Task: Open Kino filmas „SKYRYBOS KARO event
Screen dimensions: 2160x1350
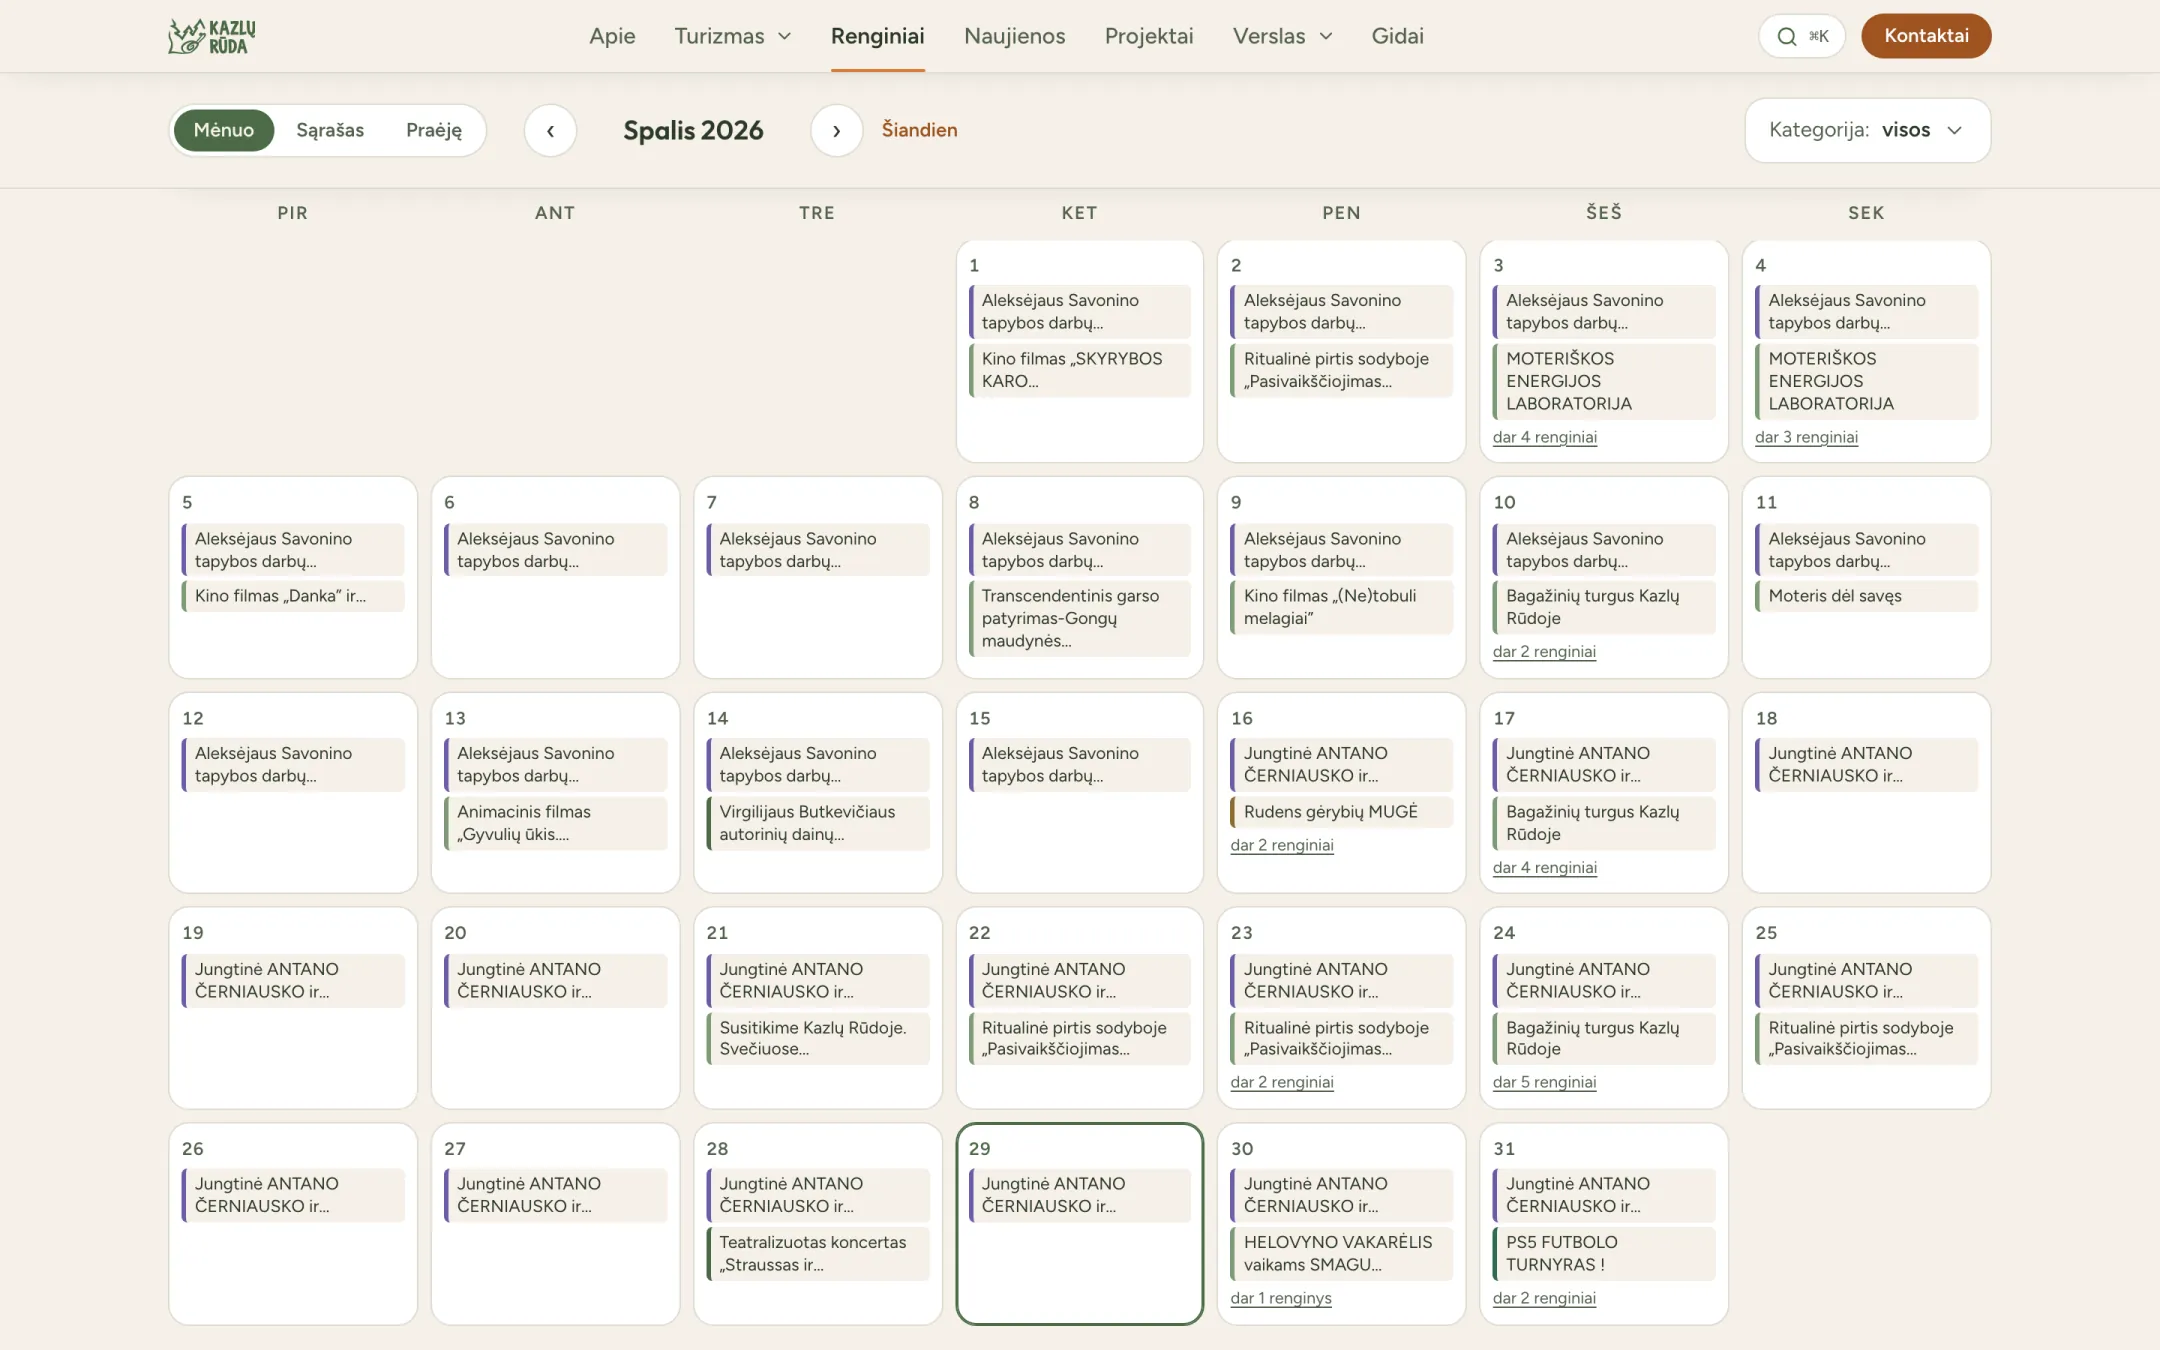Action: tap(1080, 370)
